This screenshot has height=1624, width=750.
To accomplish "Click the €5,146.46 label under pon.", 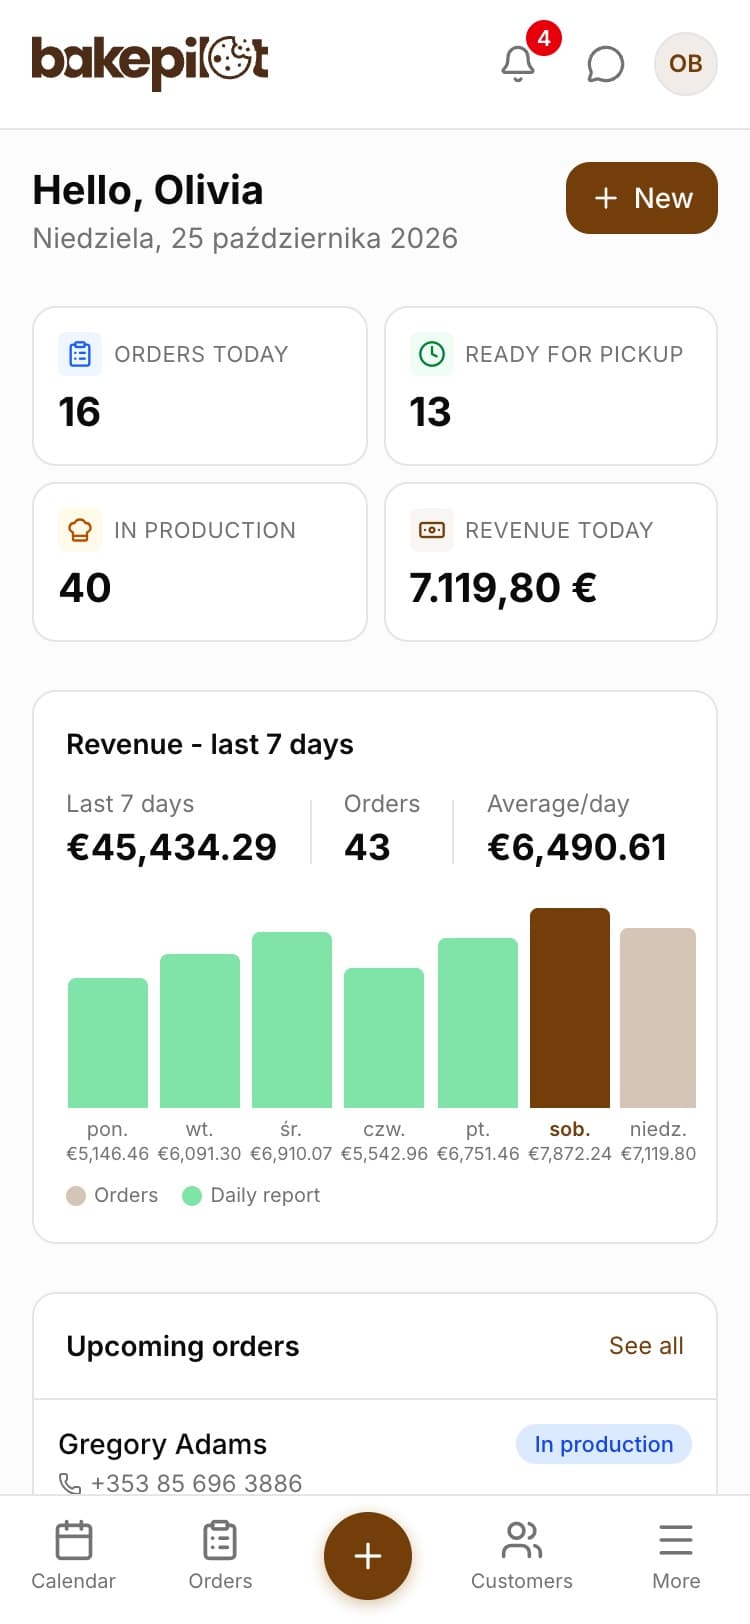I will [x=107, y=1153].
